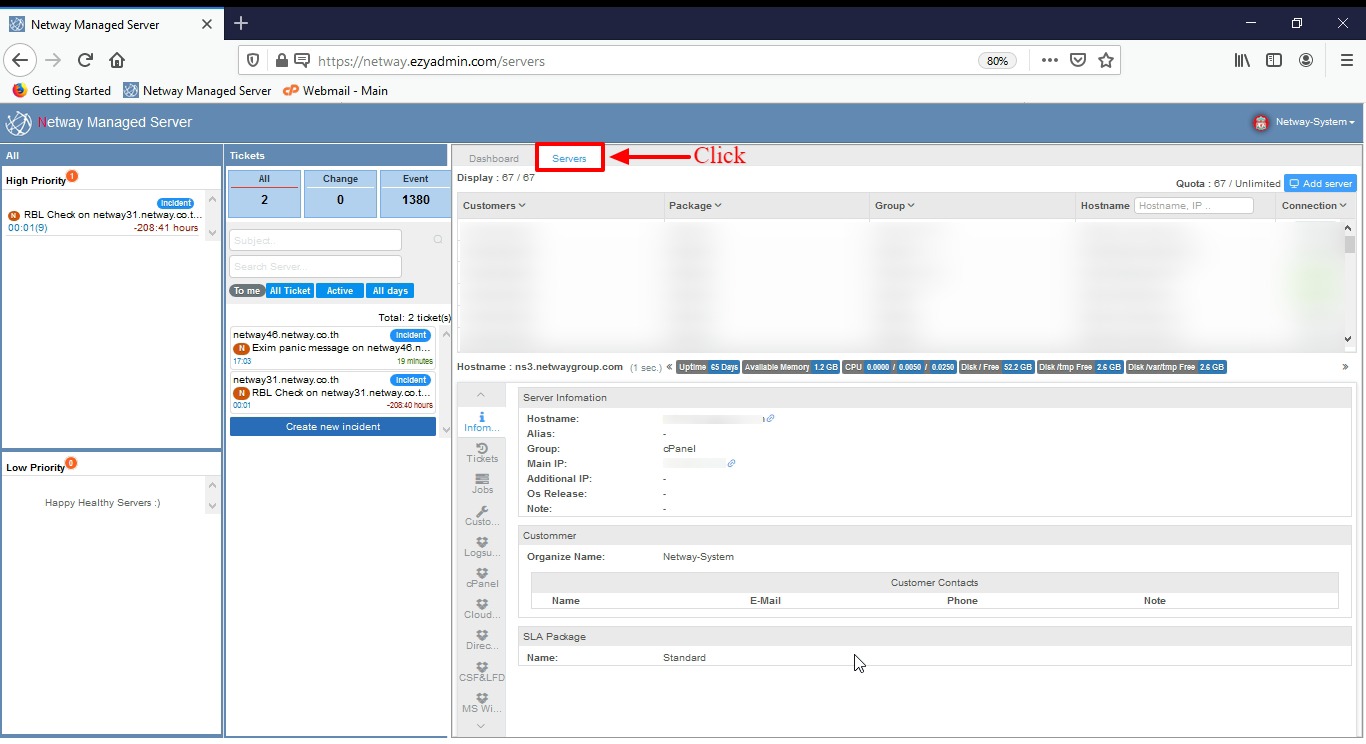1366x744 pixels.
Task: Expand the Customers column dropdown
Action: click(494, 206)
